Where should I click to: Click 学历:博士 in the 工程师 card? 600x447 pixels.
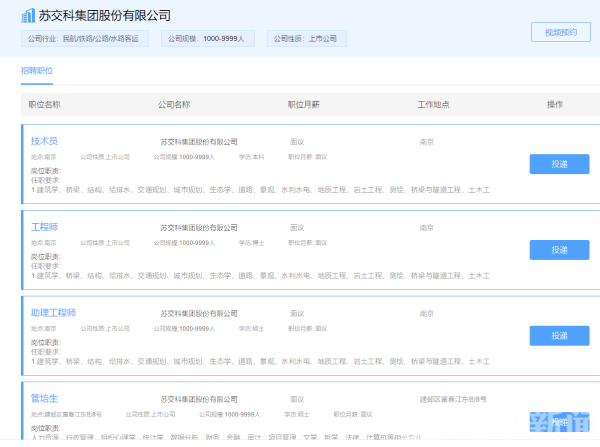pyautogui.click(x=251, y=243)
